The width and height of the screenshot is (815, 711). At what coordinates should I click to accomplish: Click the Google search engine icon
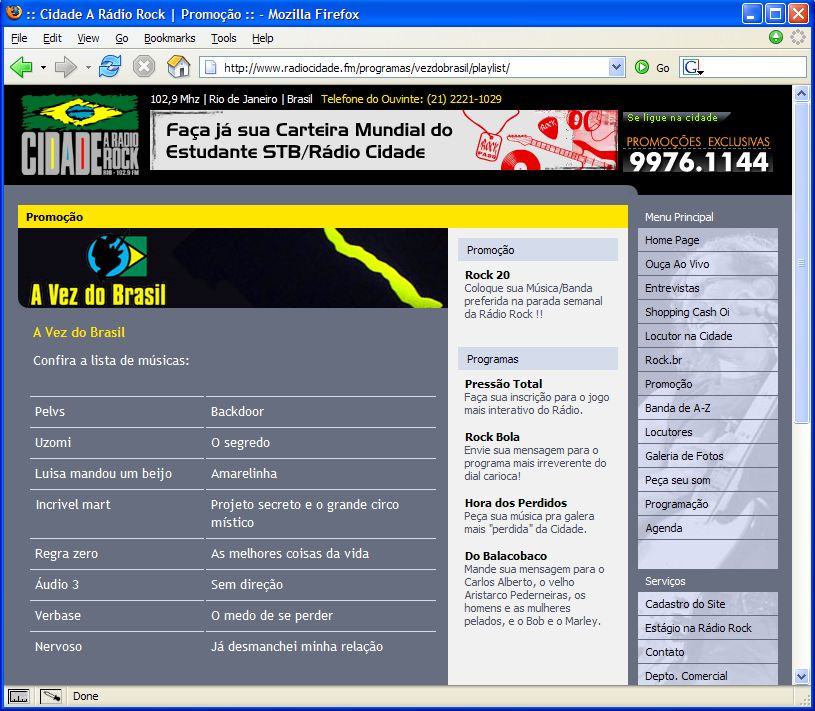[692, 68]
